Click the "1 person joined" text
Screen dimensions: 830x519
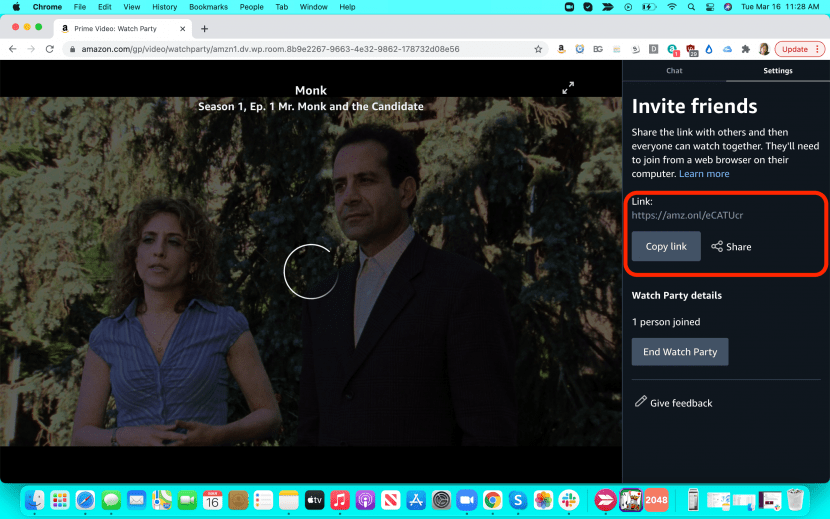[666, 322]
